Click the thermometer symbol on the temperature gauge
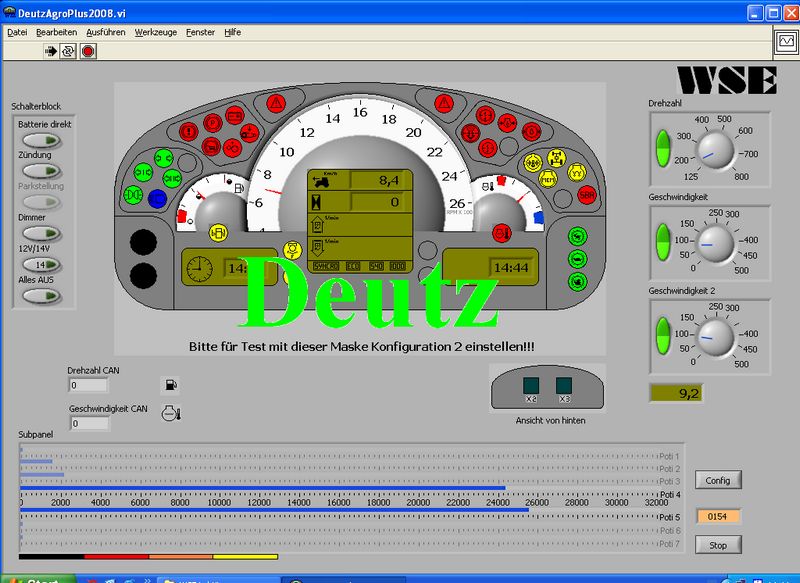This screenshot has width=800, height=583. point(488,187)
